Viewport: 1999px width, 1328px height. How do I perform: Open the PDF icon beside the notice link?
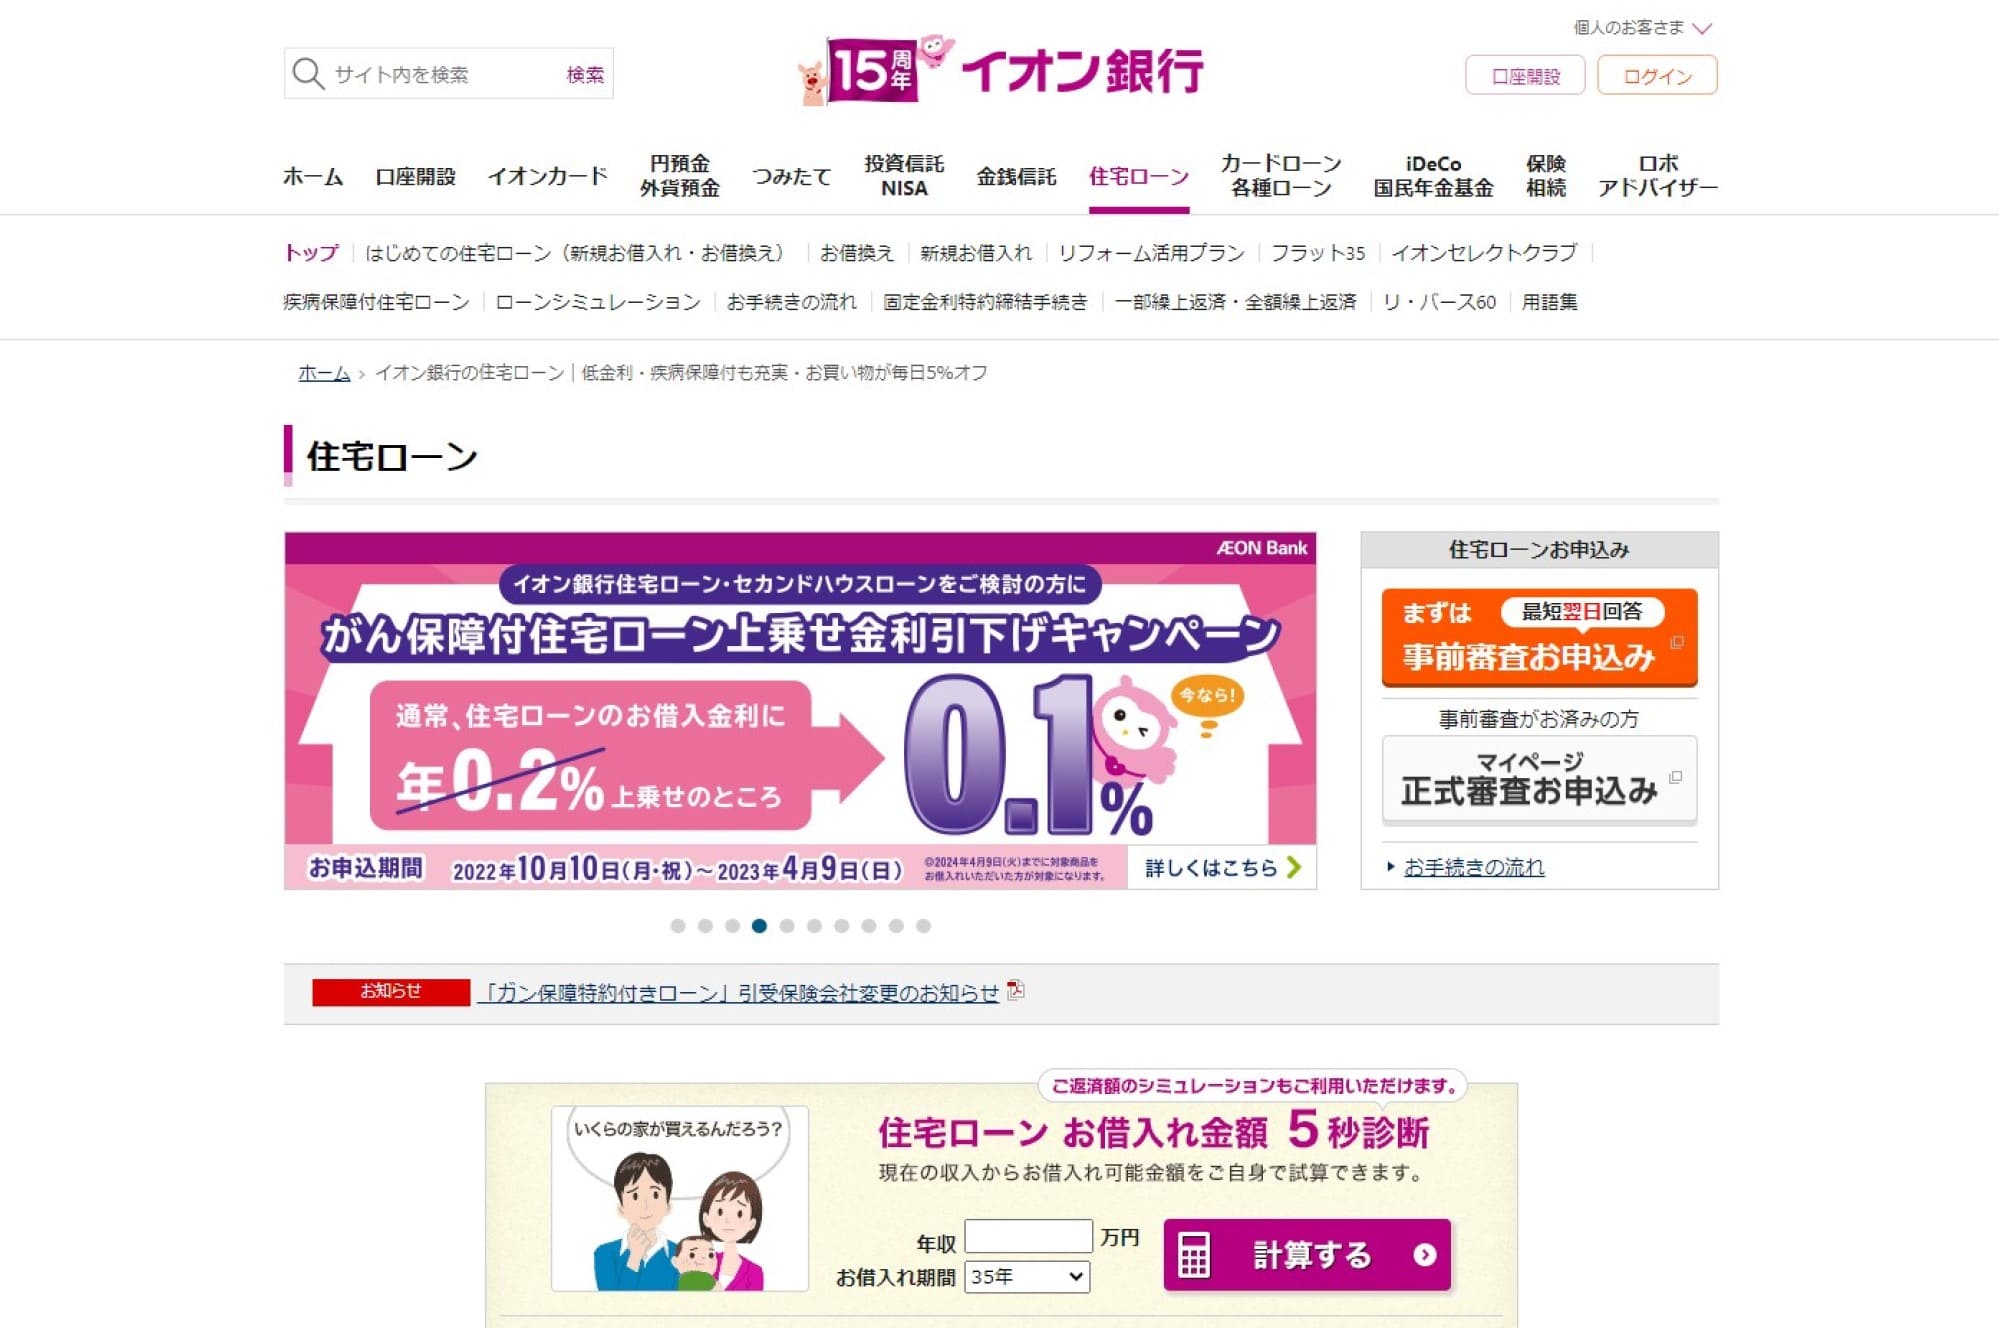click(x=1016, y=990)
